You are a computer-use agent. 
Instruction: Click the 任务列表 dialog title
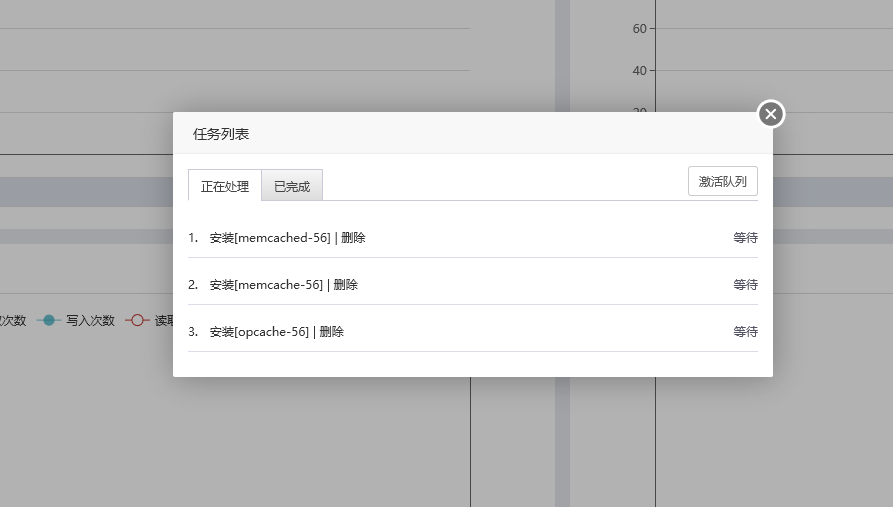click(x=221, y=134)
